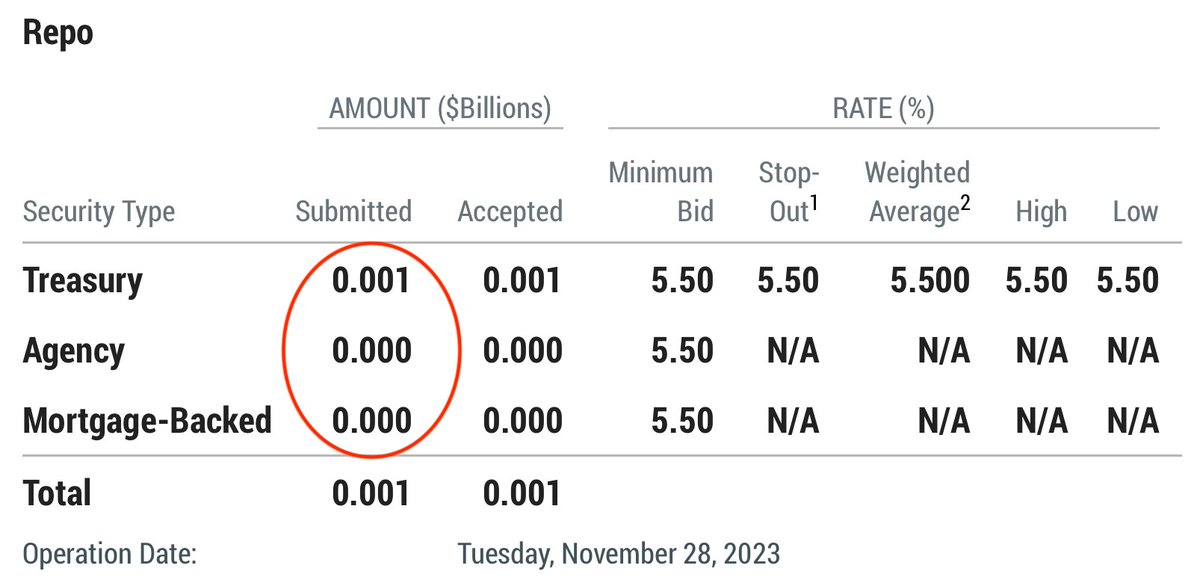This screenshot has width=1200, height=583.
Task: Click the High rate column header
Action: (1041, 212)
